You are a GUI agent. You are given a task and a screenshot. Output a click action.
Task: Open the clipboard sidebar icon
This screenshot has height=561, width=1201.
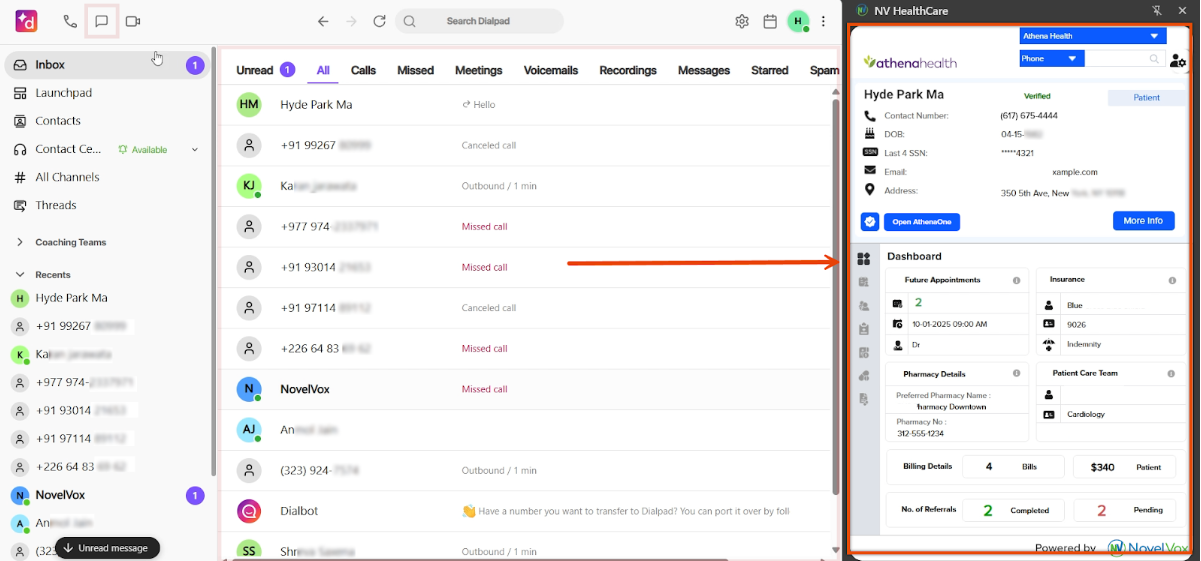pos(864,329)
